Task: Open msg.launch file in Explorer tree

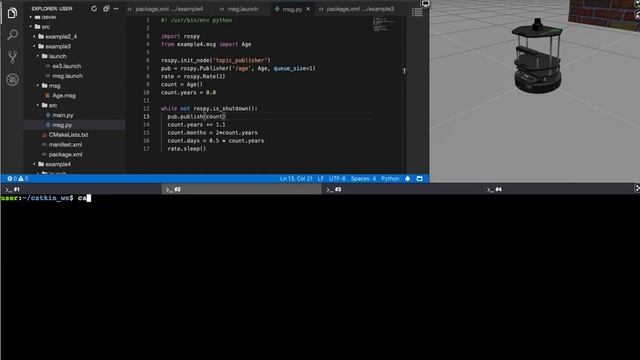Action: (67, 76)
